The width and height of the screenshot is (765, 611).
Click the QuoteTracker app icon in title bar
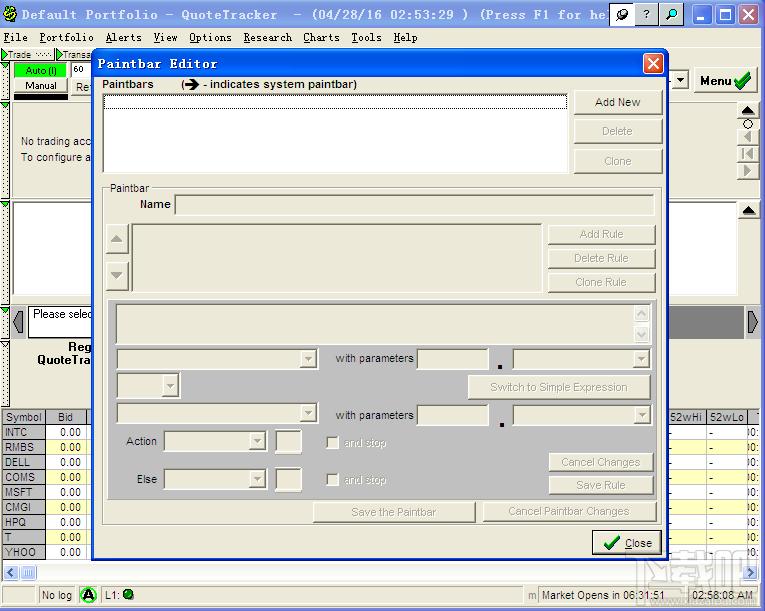tap(10, 15)
